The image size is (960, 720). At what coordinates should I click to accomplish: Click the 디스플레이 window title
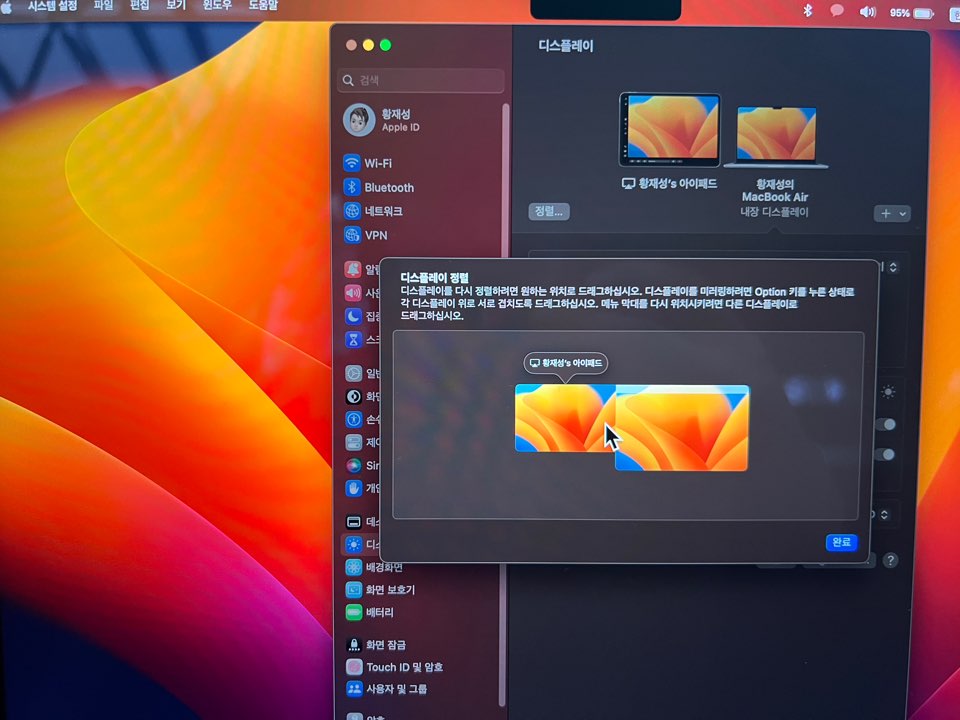tap(566, 46)
